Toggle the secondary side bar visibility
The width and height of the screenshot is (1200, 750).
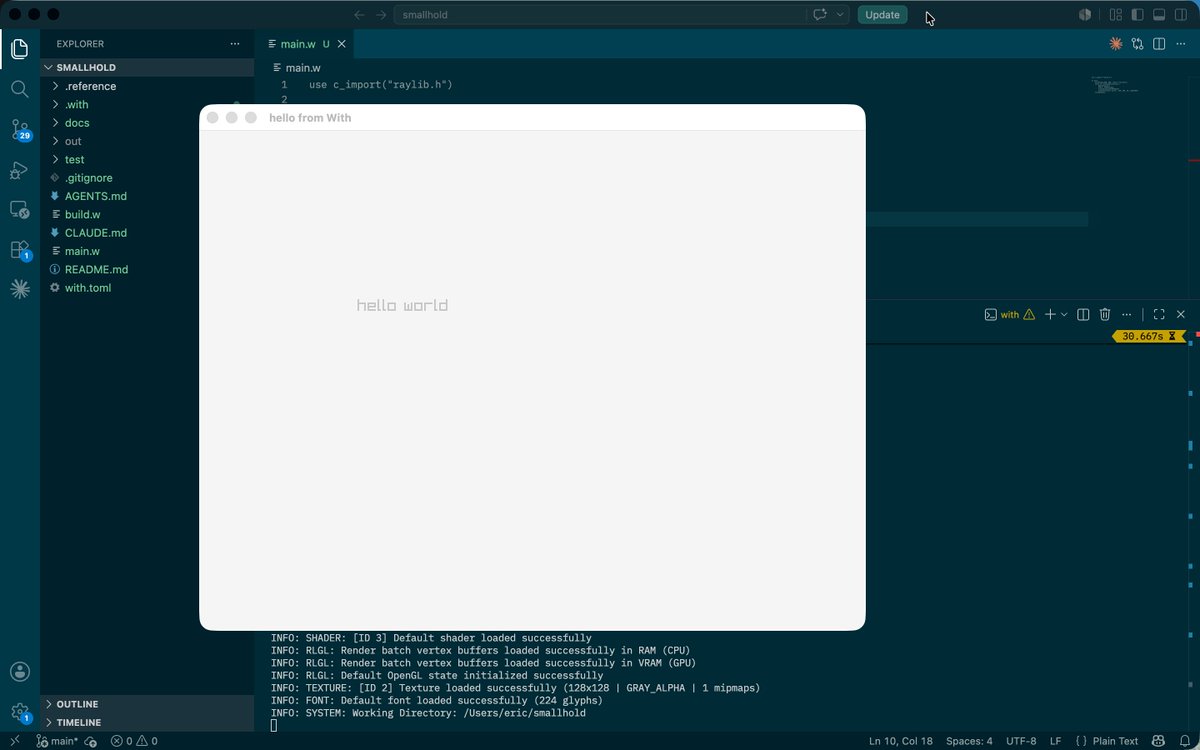tap(1181, 15)
